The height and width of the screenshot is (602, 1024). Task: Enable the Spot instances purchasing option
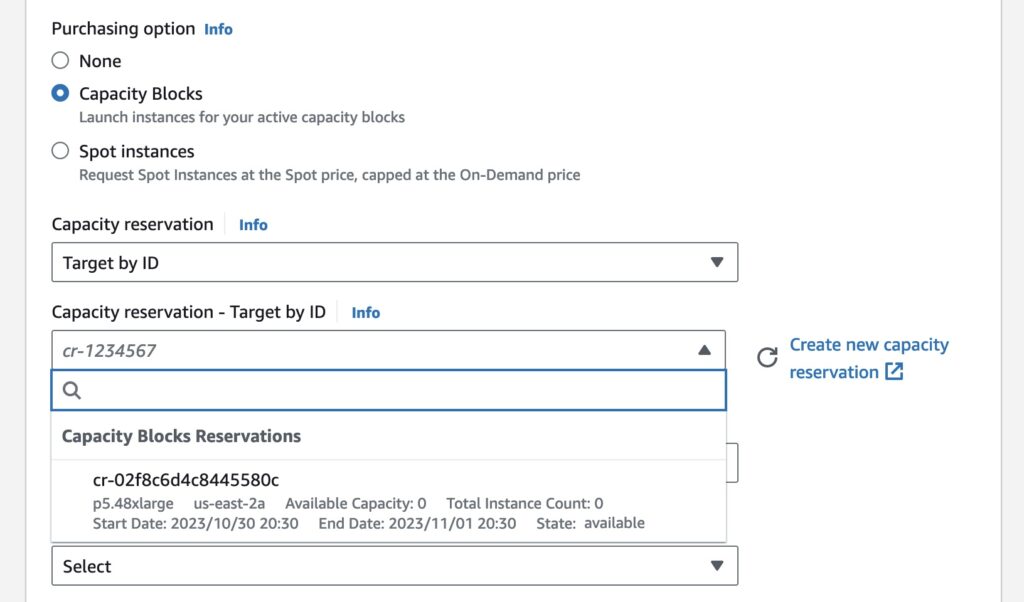coord(59,151)
